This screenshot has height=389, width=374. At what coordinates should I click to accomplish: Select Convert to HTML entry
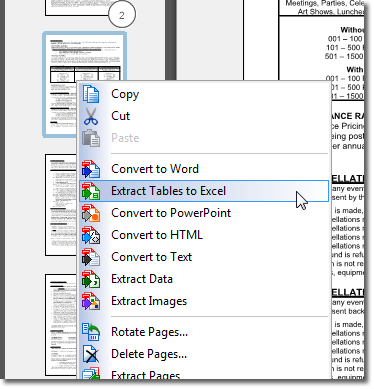tap(204, 235)
